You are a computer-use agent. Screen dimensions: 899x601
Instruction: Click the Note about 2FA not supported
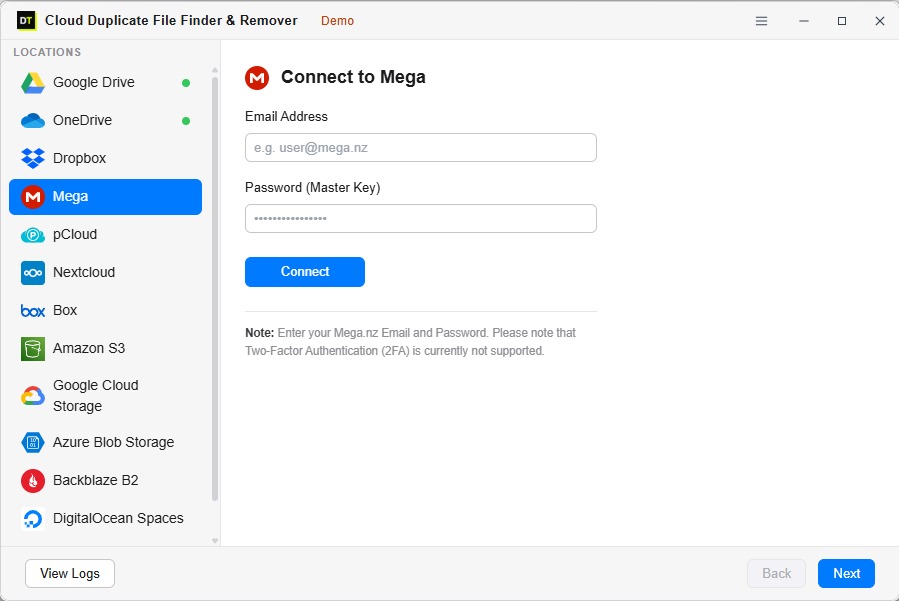pyautogui.click(x=411, y=342)
